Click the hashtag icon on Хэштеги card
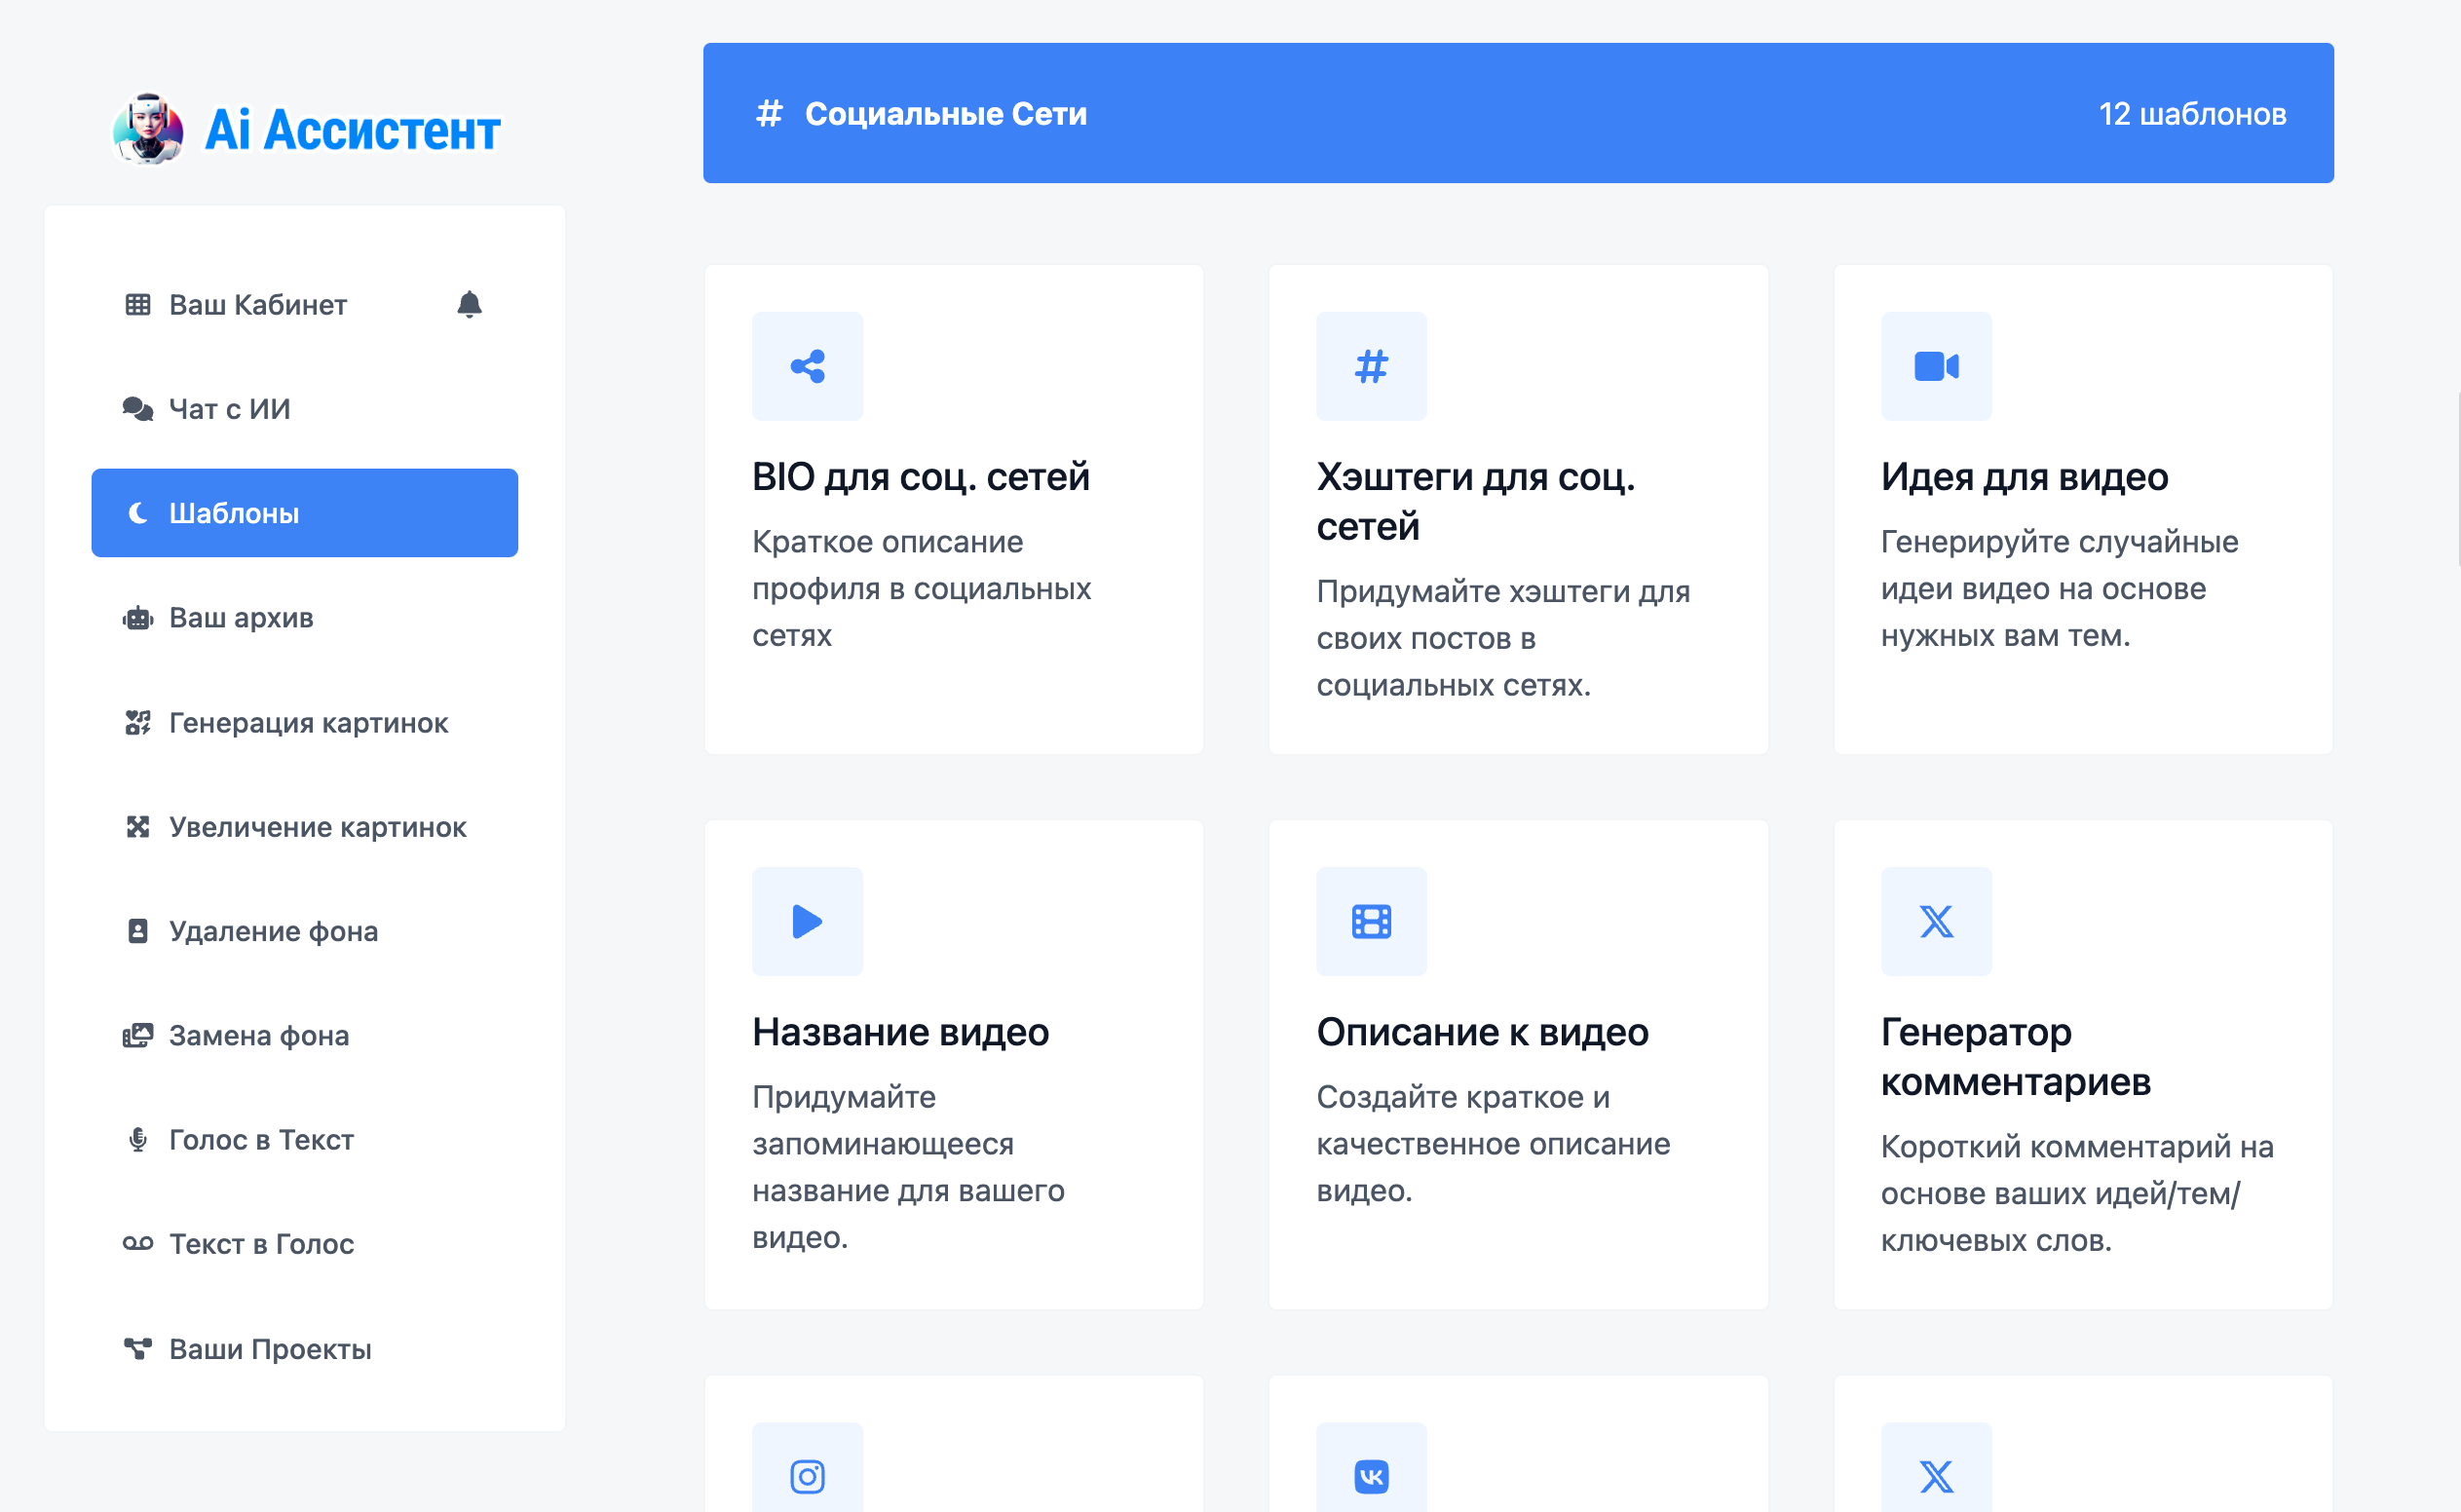 [1371, 366]
